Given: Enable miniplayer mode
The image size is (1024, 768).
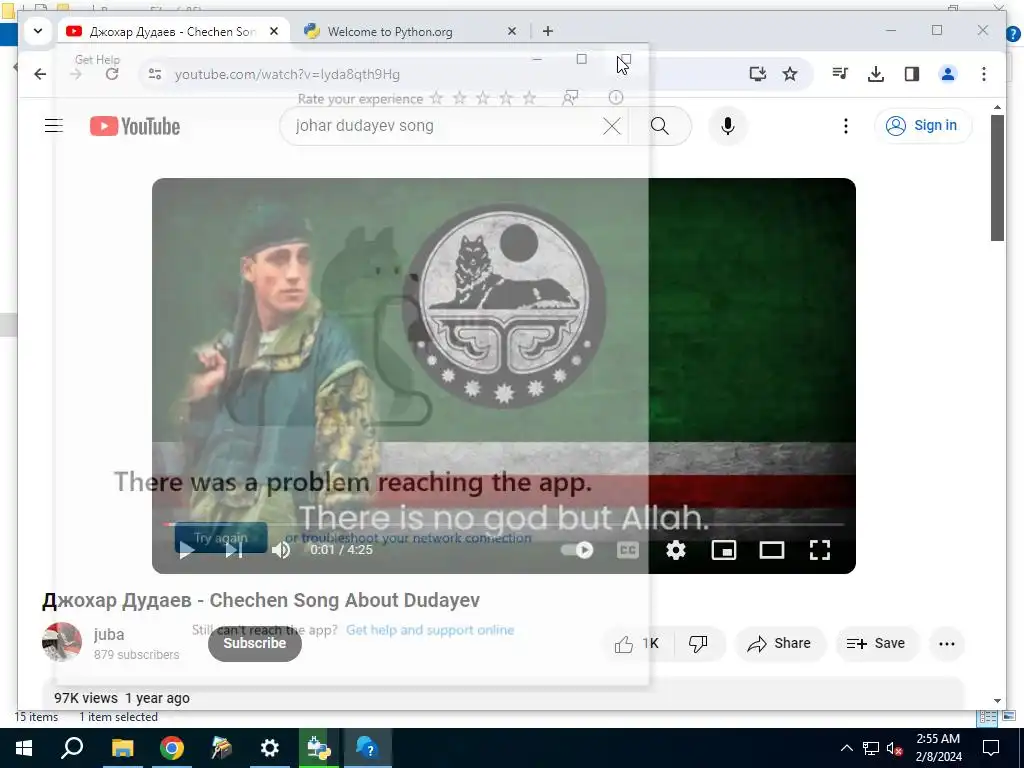Looking at the screenshot, I should click(724, 550).
